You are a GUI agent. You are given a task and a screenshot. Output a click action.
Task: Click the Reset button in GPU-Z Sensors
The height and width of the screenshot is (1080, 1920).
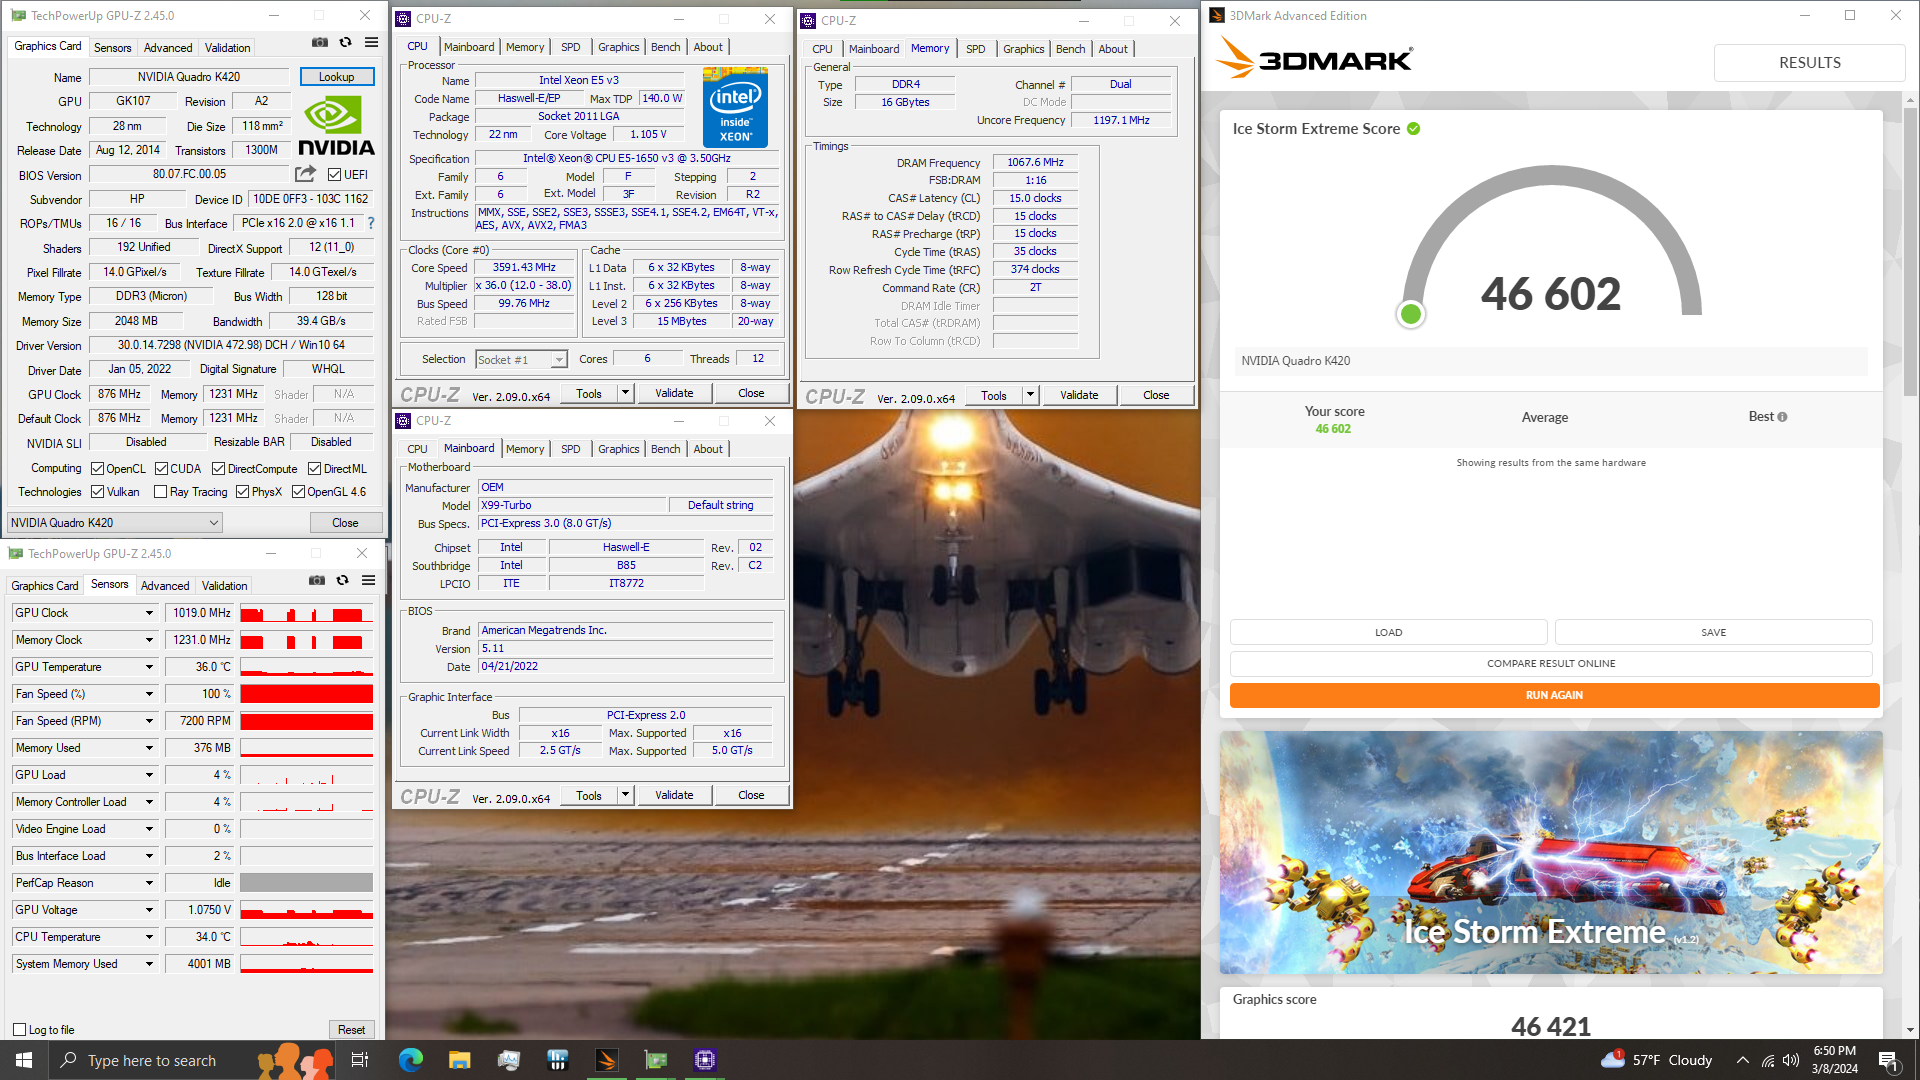351,1029
